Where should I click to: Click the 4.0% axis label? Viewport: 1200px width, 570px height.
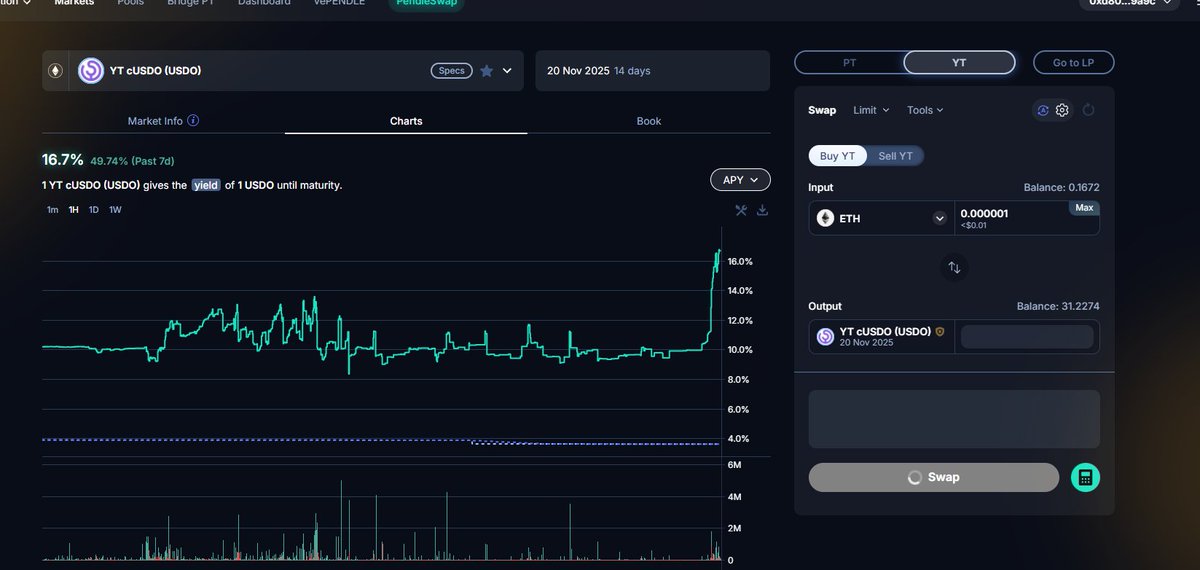click(x=739, y=439)
